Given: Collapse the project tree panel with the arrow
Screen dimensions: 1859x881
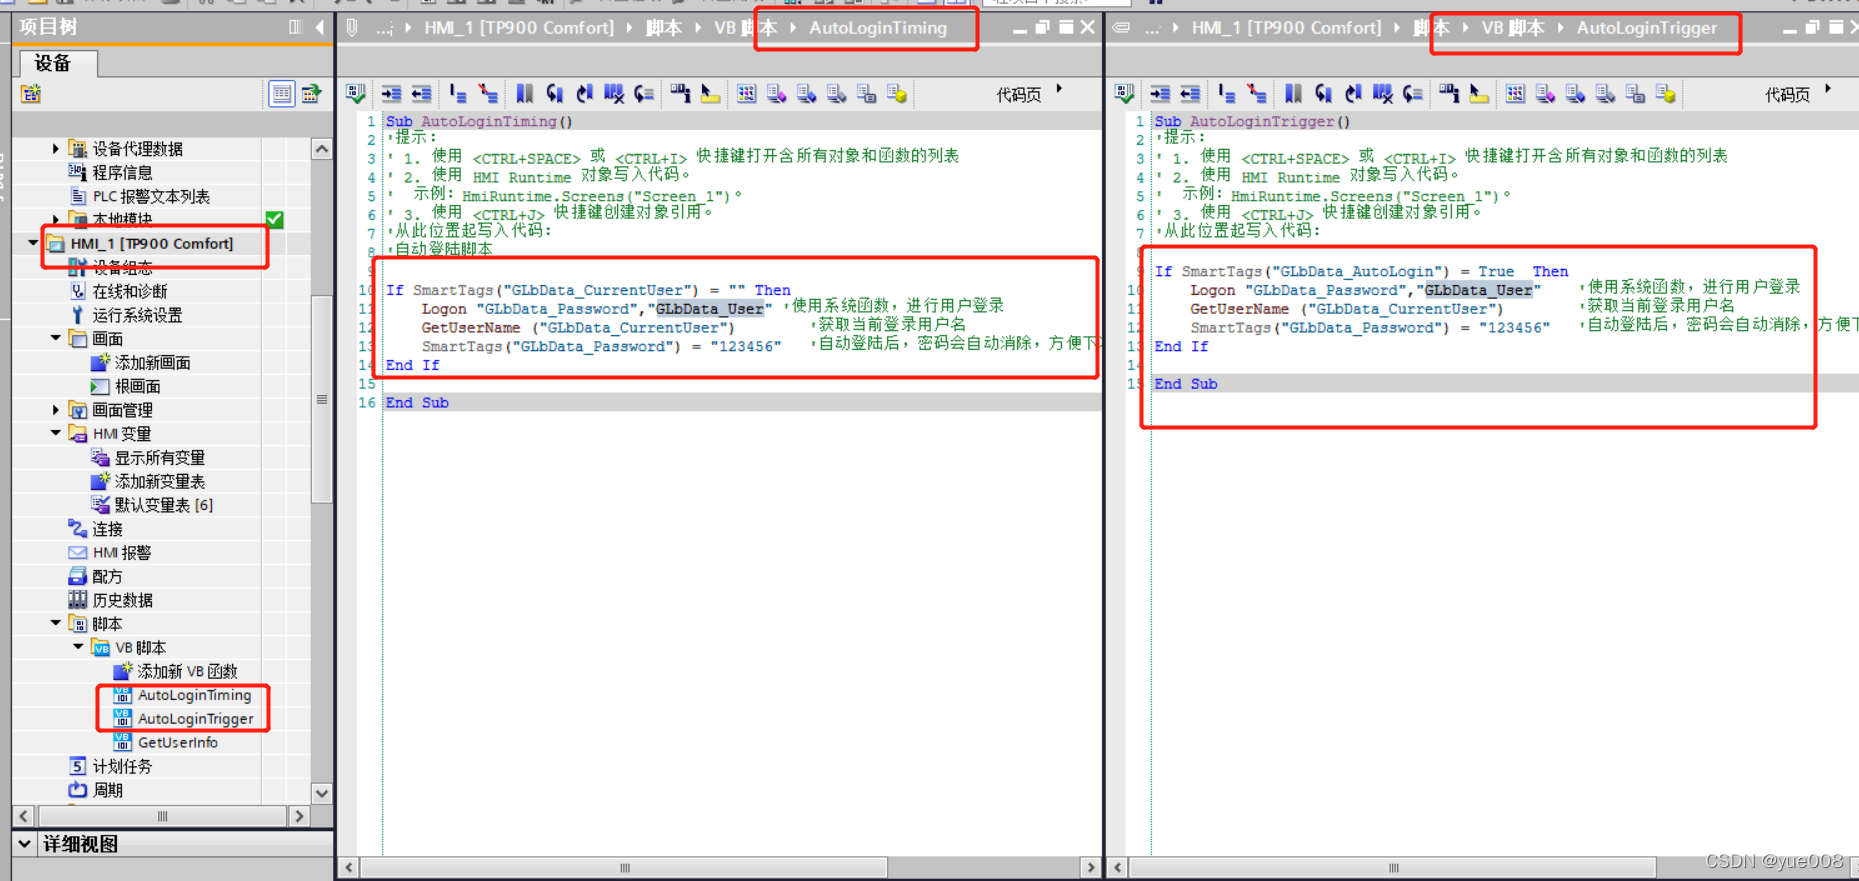Looking at the screenshot, I should (320, 27).
